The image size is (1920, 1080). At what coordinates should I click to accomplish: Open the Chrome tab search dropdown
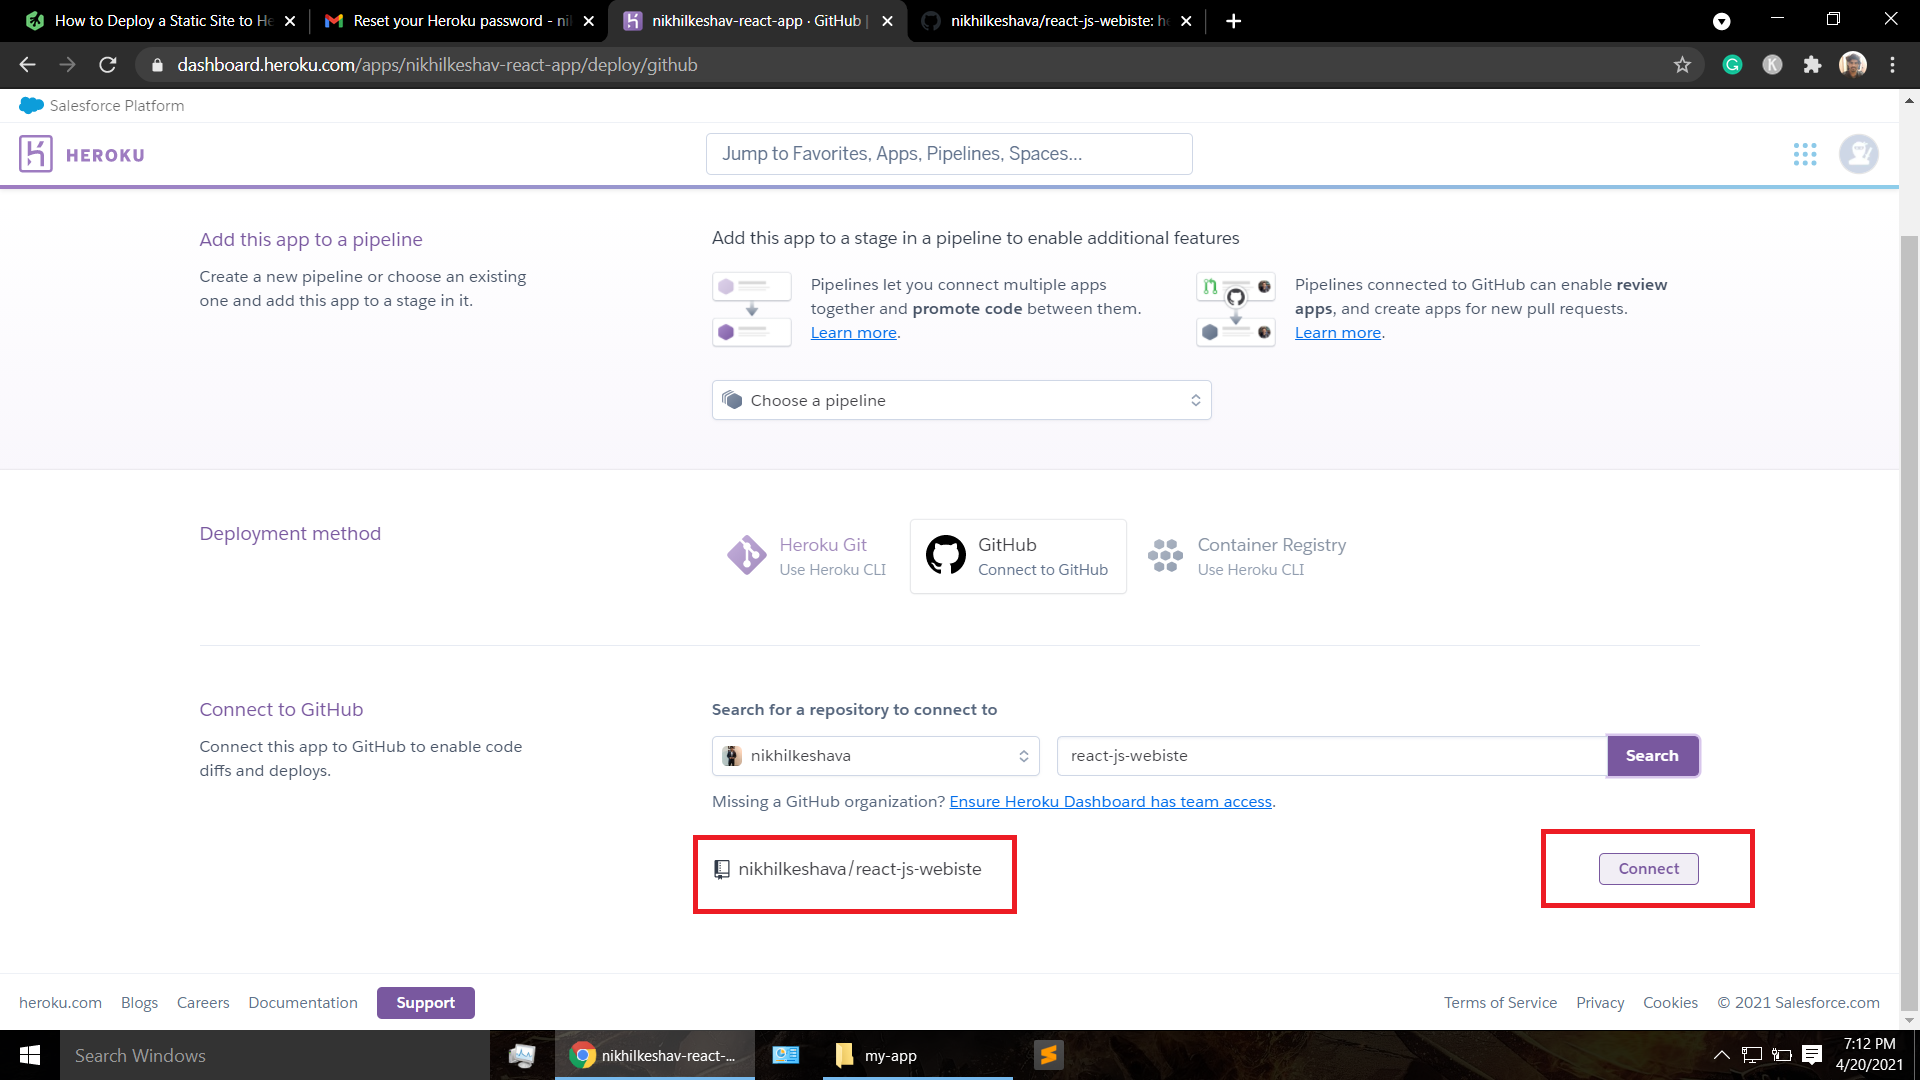(x=1721, y=21)
